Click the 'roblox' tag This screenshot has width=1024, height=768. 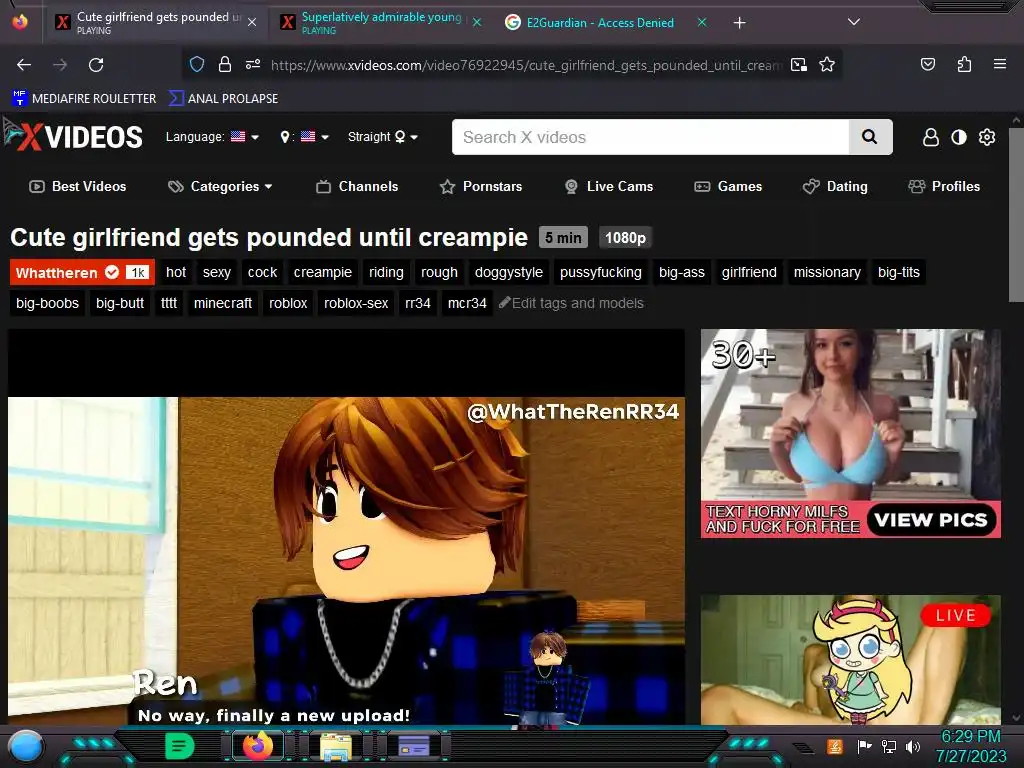288,303
